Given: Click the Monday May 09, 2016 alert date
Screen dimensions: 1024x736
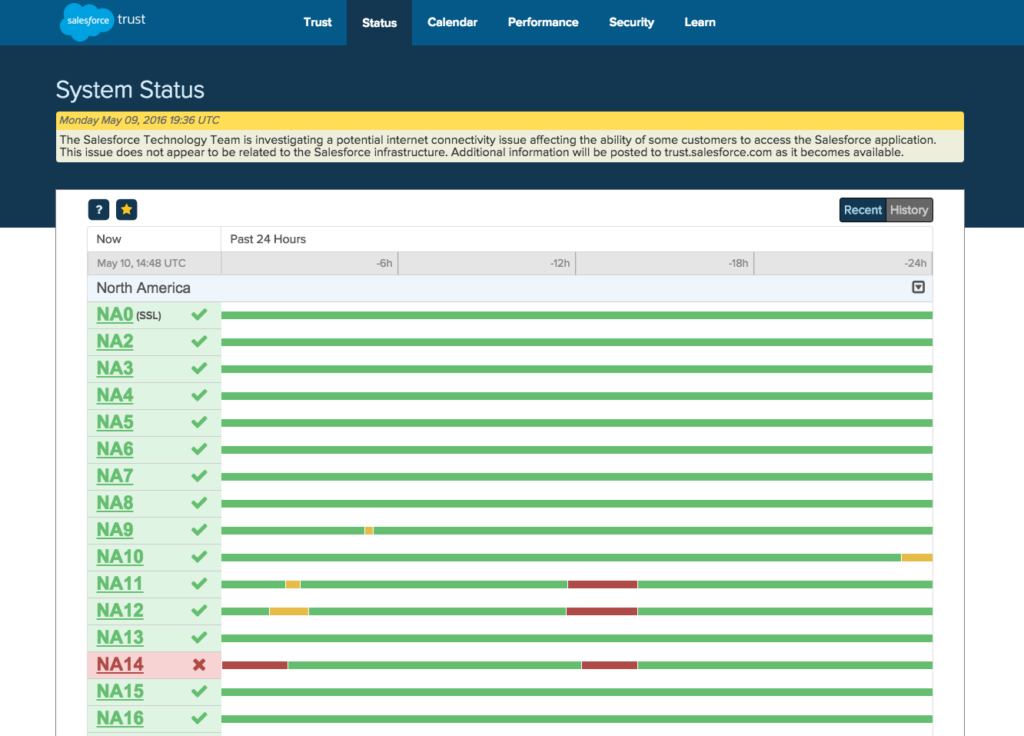Looking at the screenshot, I should (139, 120).
